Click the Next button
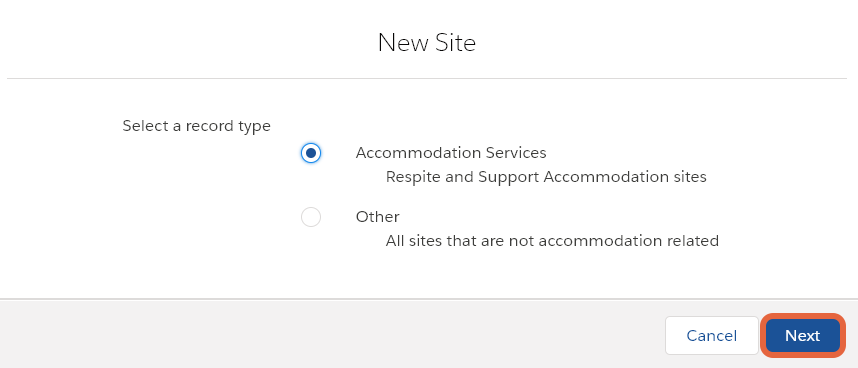This screenshot has height=368, width=858. tap(803, 335)
